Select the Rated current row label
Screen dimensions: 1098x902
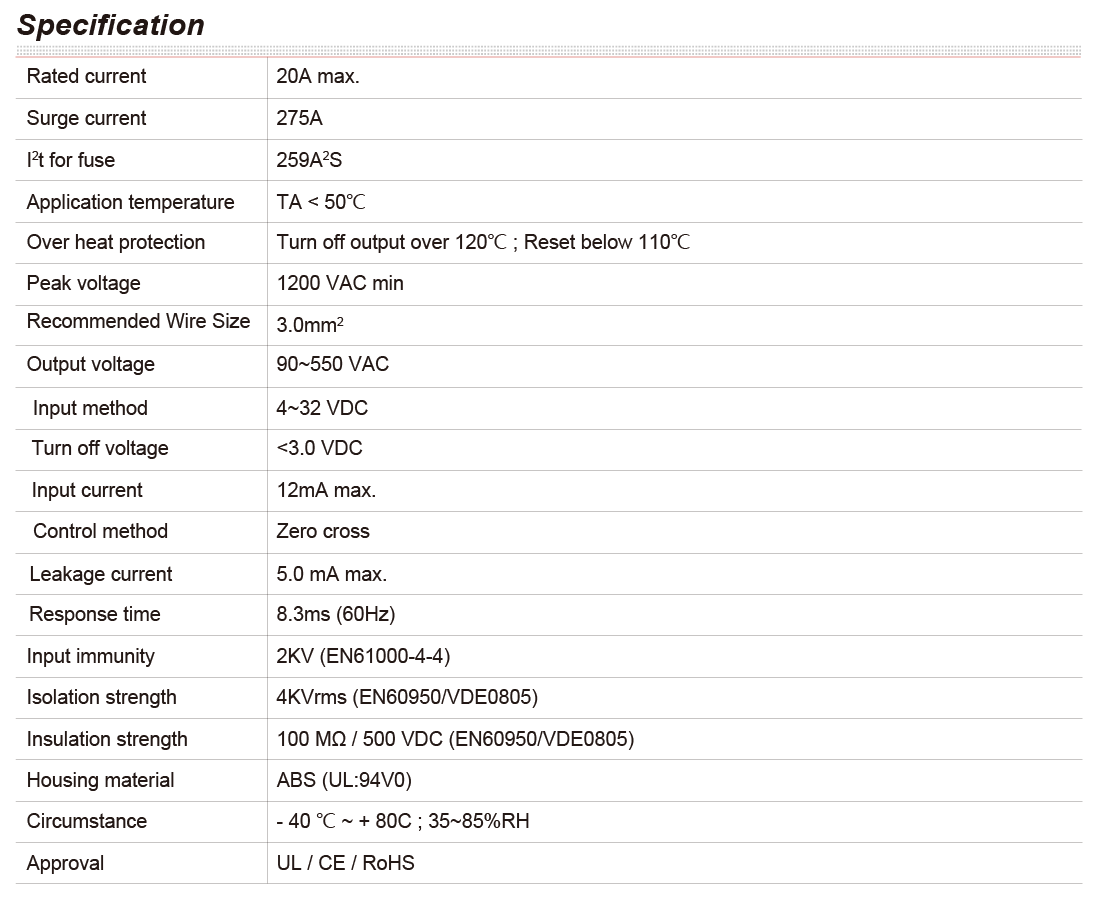point(86,76)
